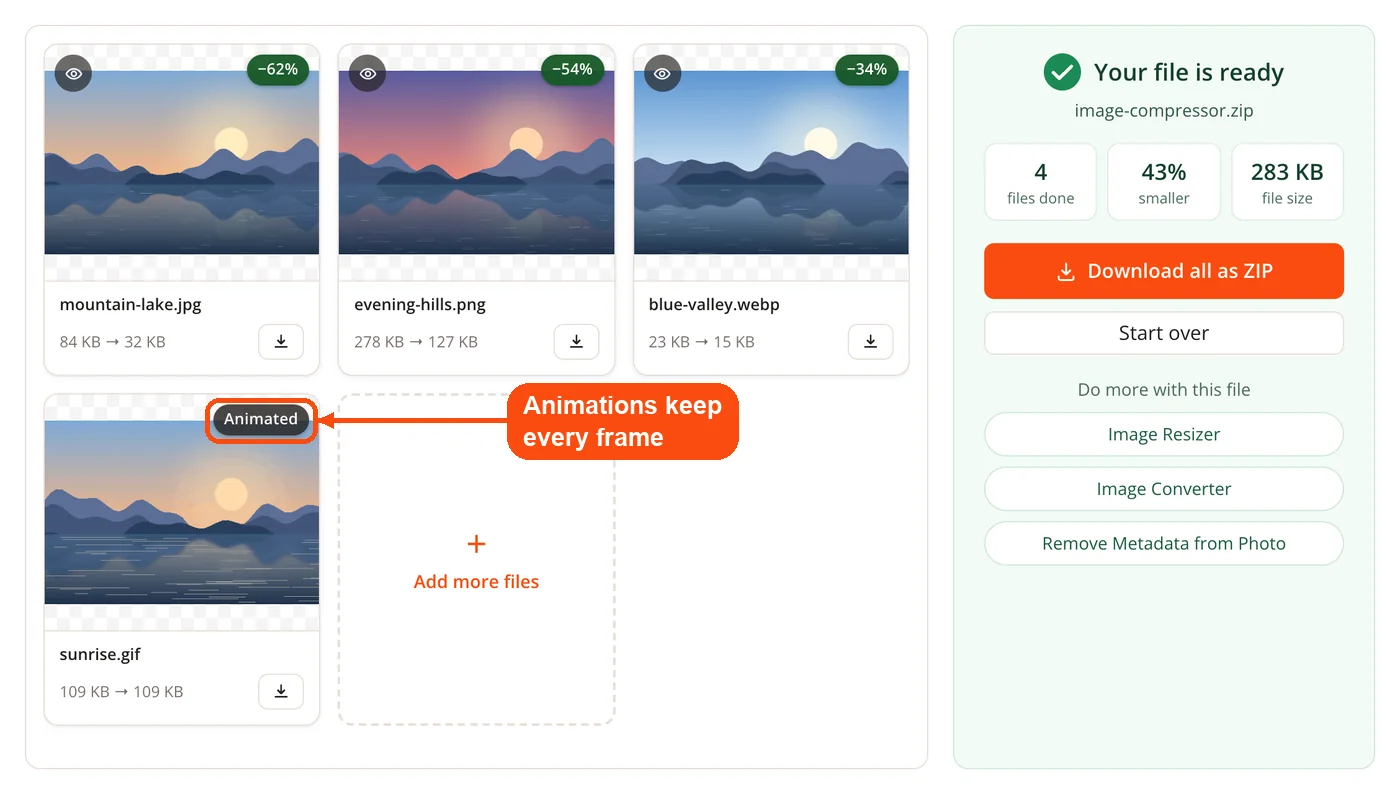1400x794 pixels.
Task: Click the −62% savings badge
Action: coord(278,70)
